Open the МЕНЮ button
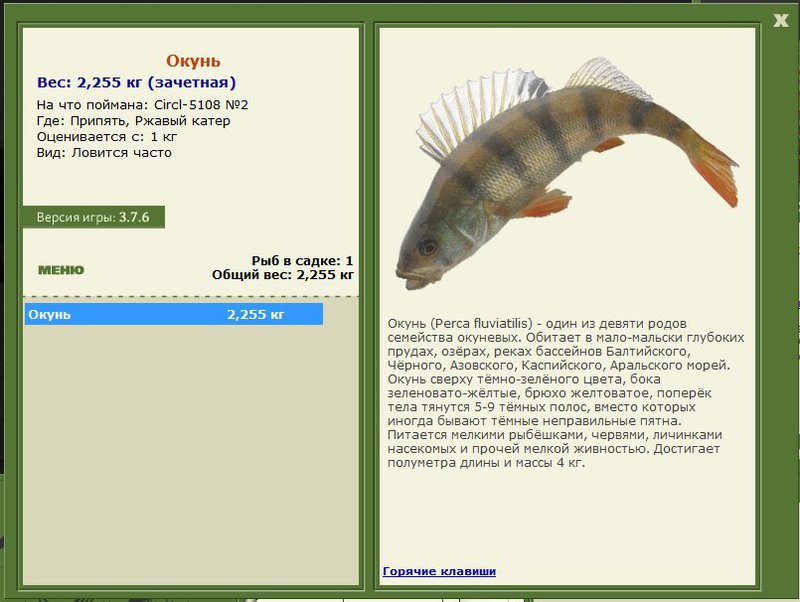Screen dimensions: 800x602 coord(61,270)
